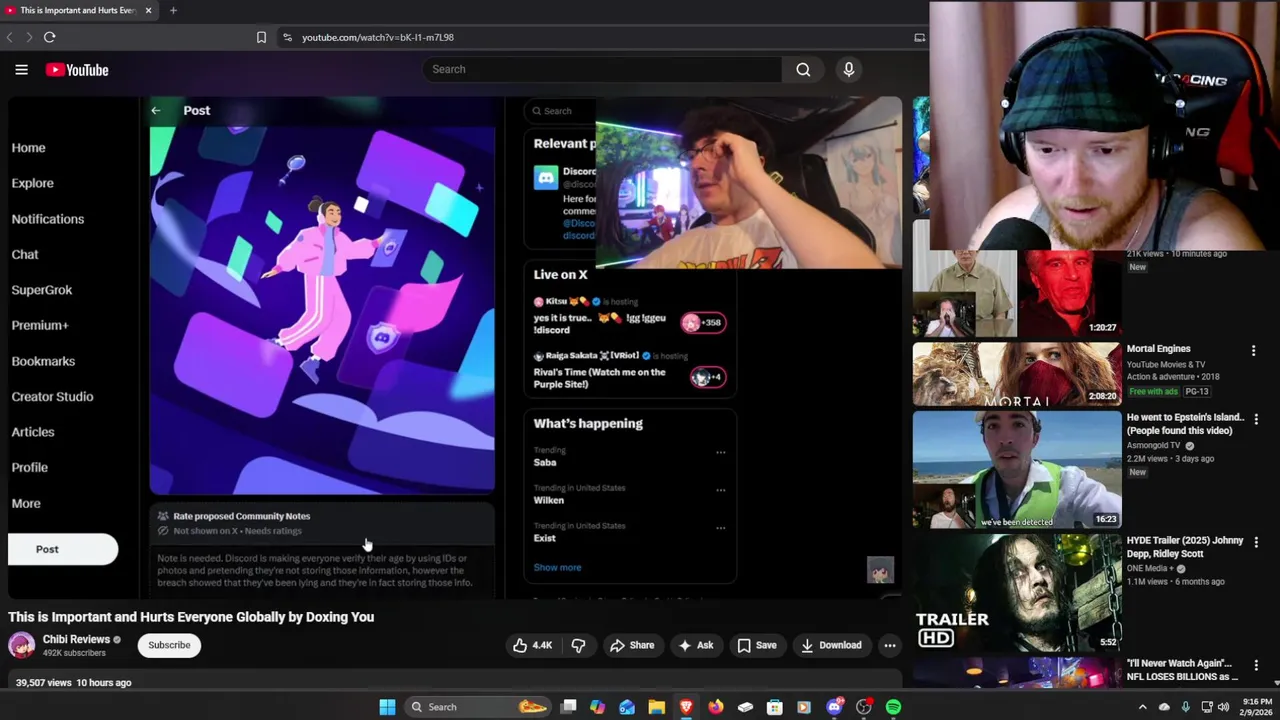Select Premium+ in the X sidebar

(x=40, y=325)
